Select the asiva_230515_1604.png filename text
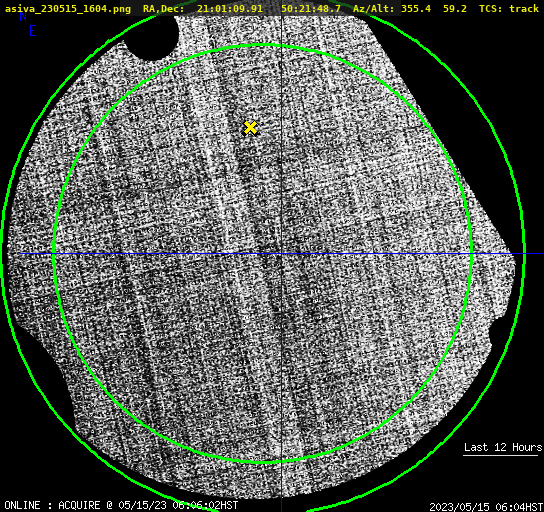This screenshot has width=544, height=512. pyautogui.click(x=68, y=8)
